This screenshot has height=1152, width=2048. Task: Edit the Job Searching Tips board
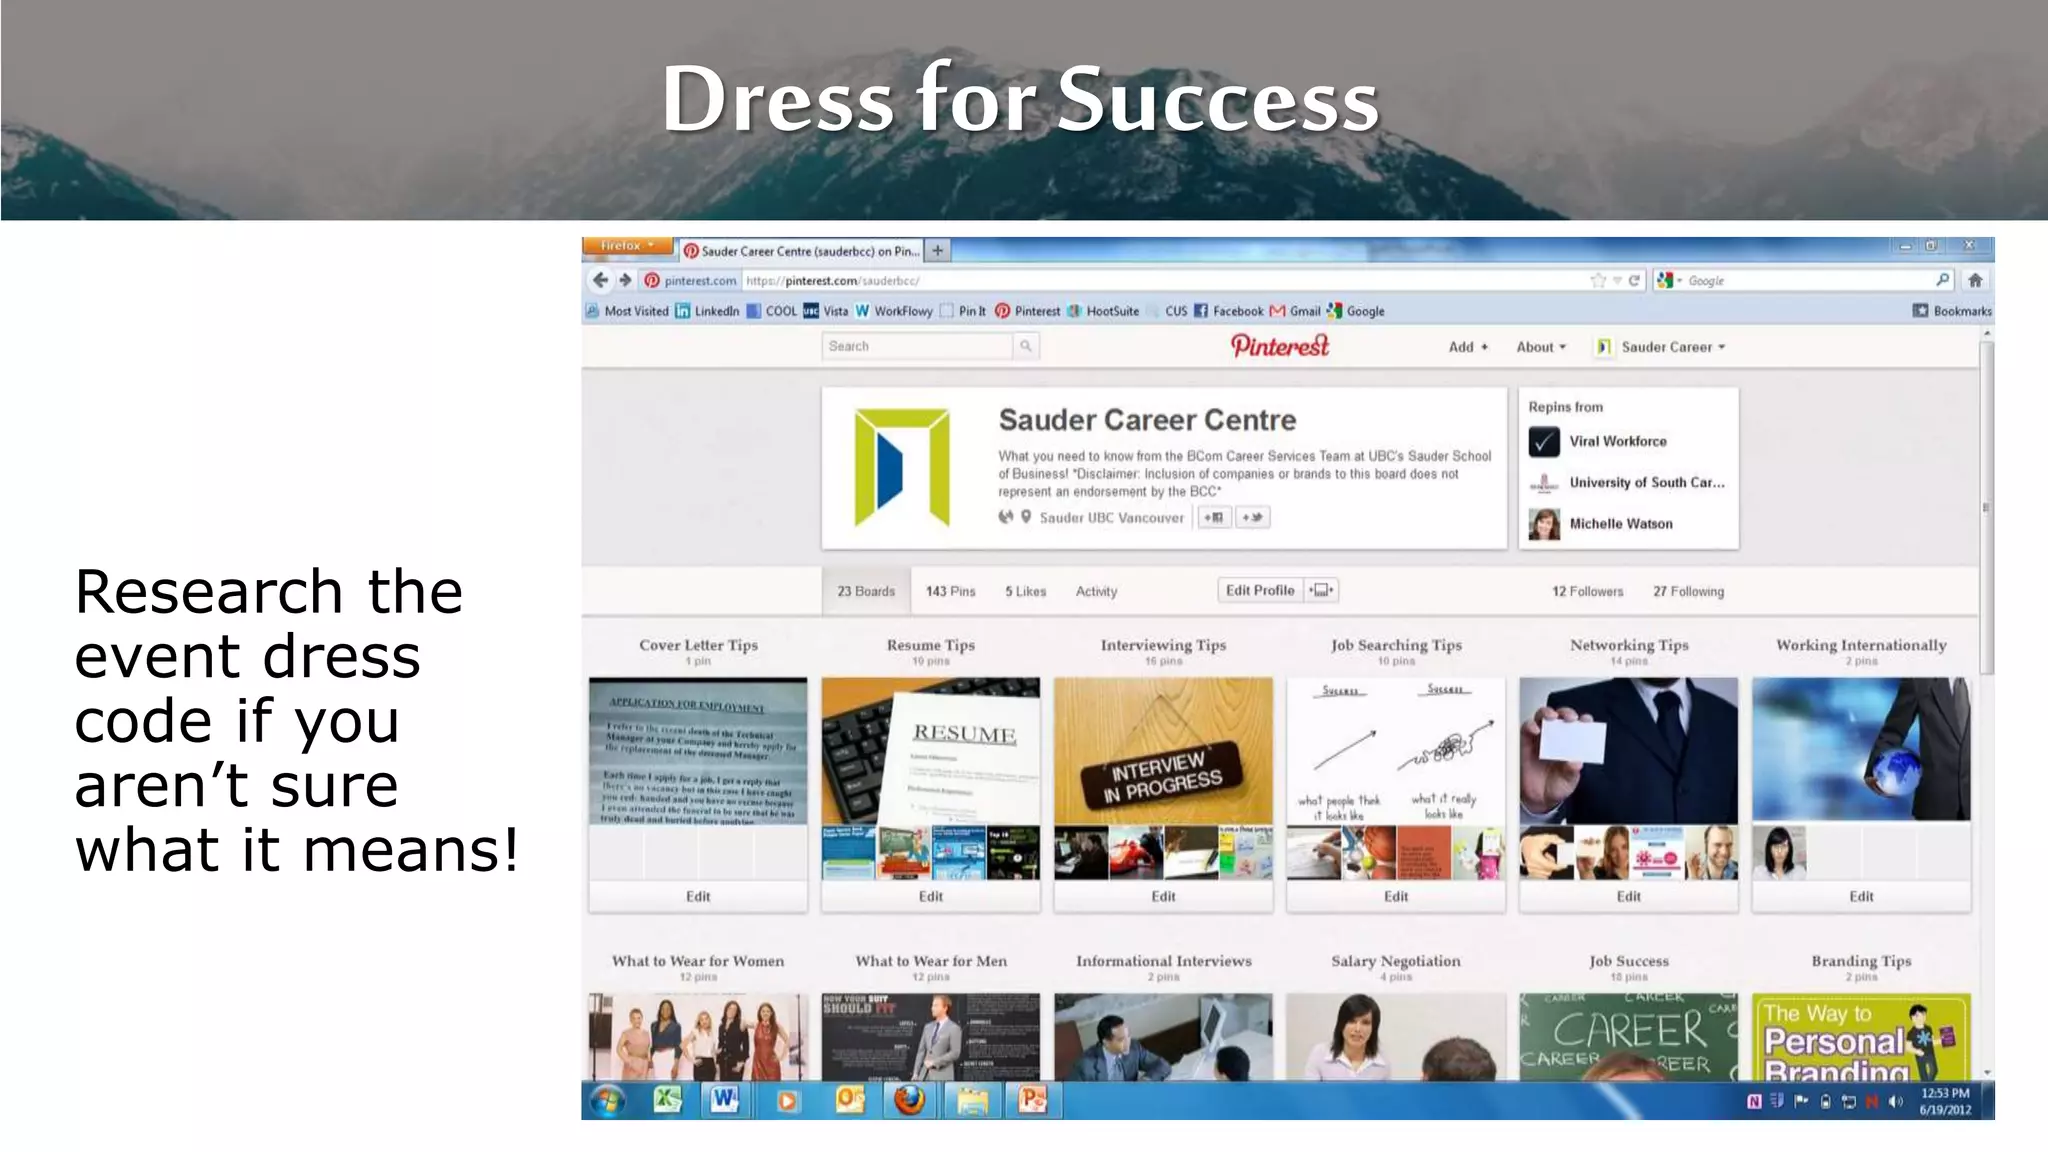tap(1396, 896)
